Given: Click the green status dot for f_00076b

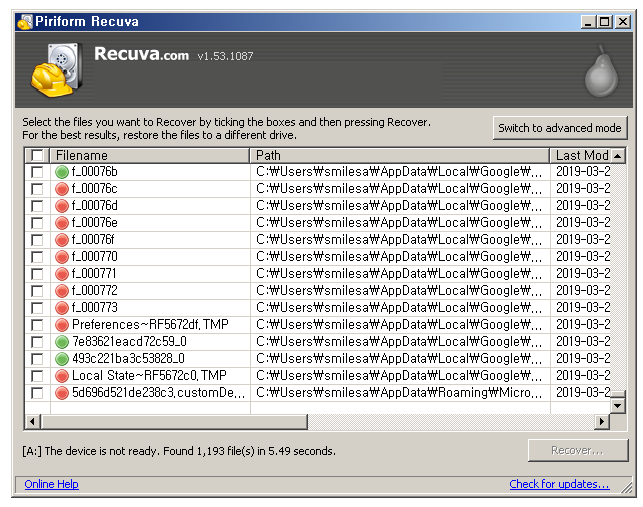Looking at the screenshot, I should click(62, 172).
